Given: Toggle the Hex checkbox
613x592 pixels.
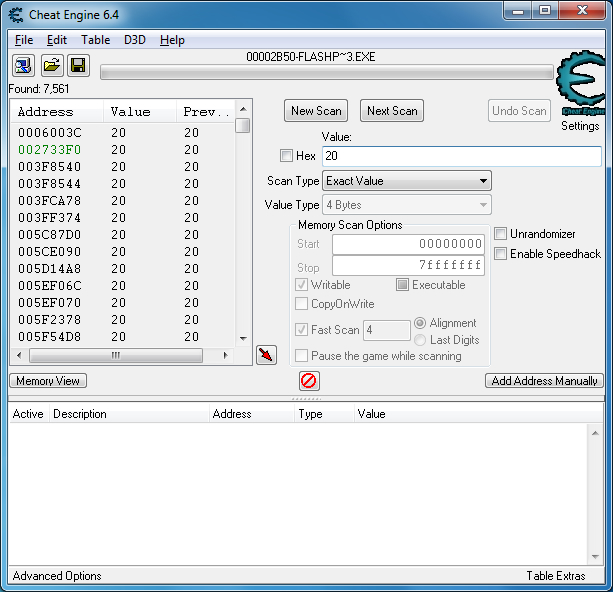Looking at the screenshot, I should pyautogui.click(x=286, y=156).
